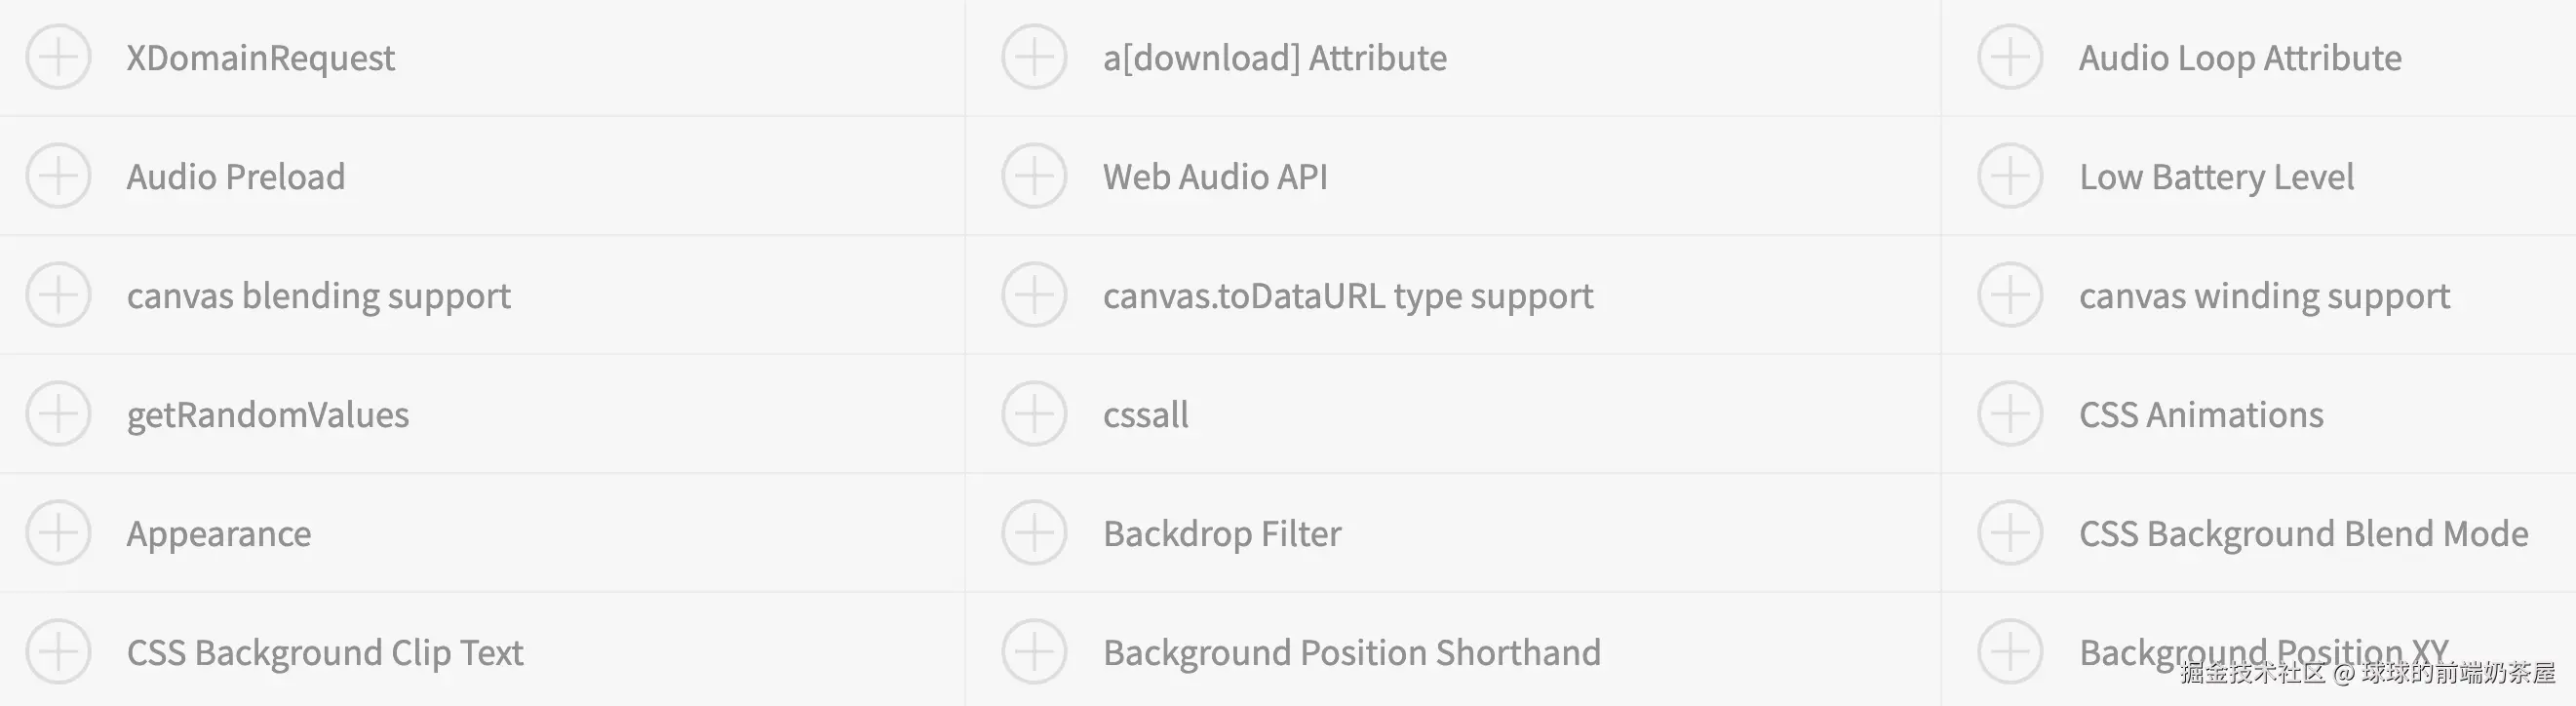Add Audio Loop Attribute using its plus icon
The image size is (2576, 706).
(x=2010, y=57)
